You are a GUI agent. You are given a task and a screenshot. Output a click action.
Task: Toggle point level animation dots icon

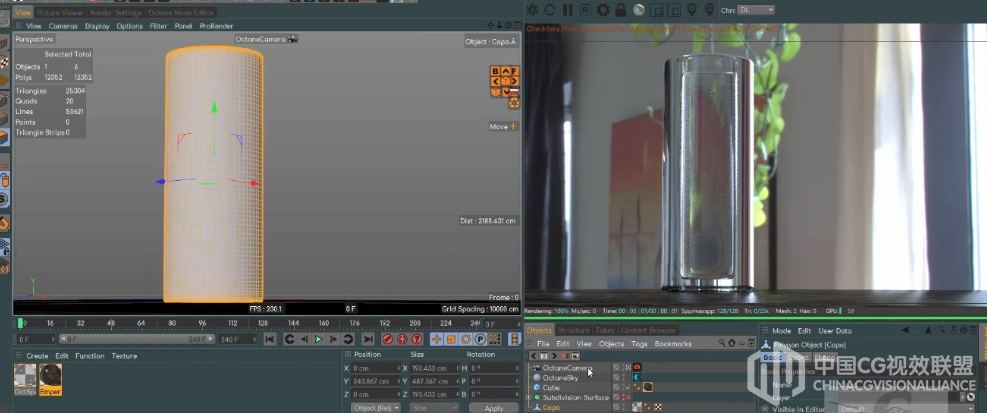(495, 339)
